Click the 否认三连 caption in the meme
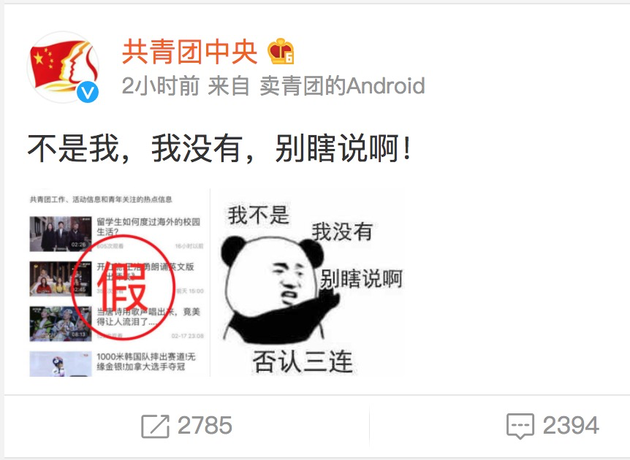This screenshot has width=630, height=460. point(303,361)
